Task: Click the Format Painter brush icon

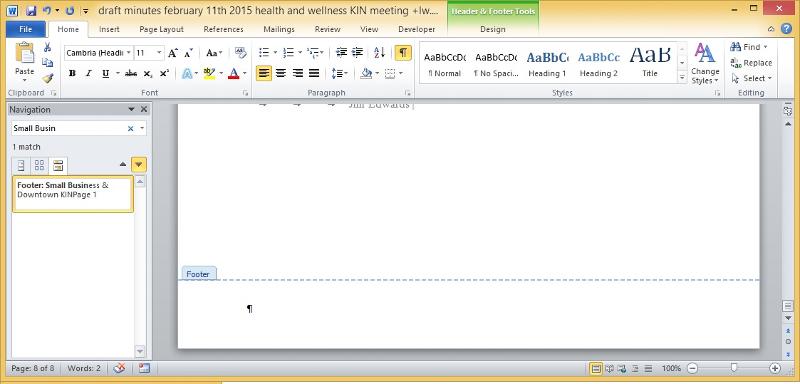Action: click(47, 78)
